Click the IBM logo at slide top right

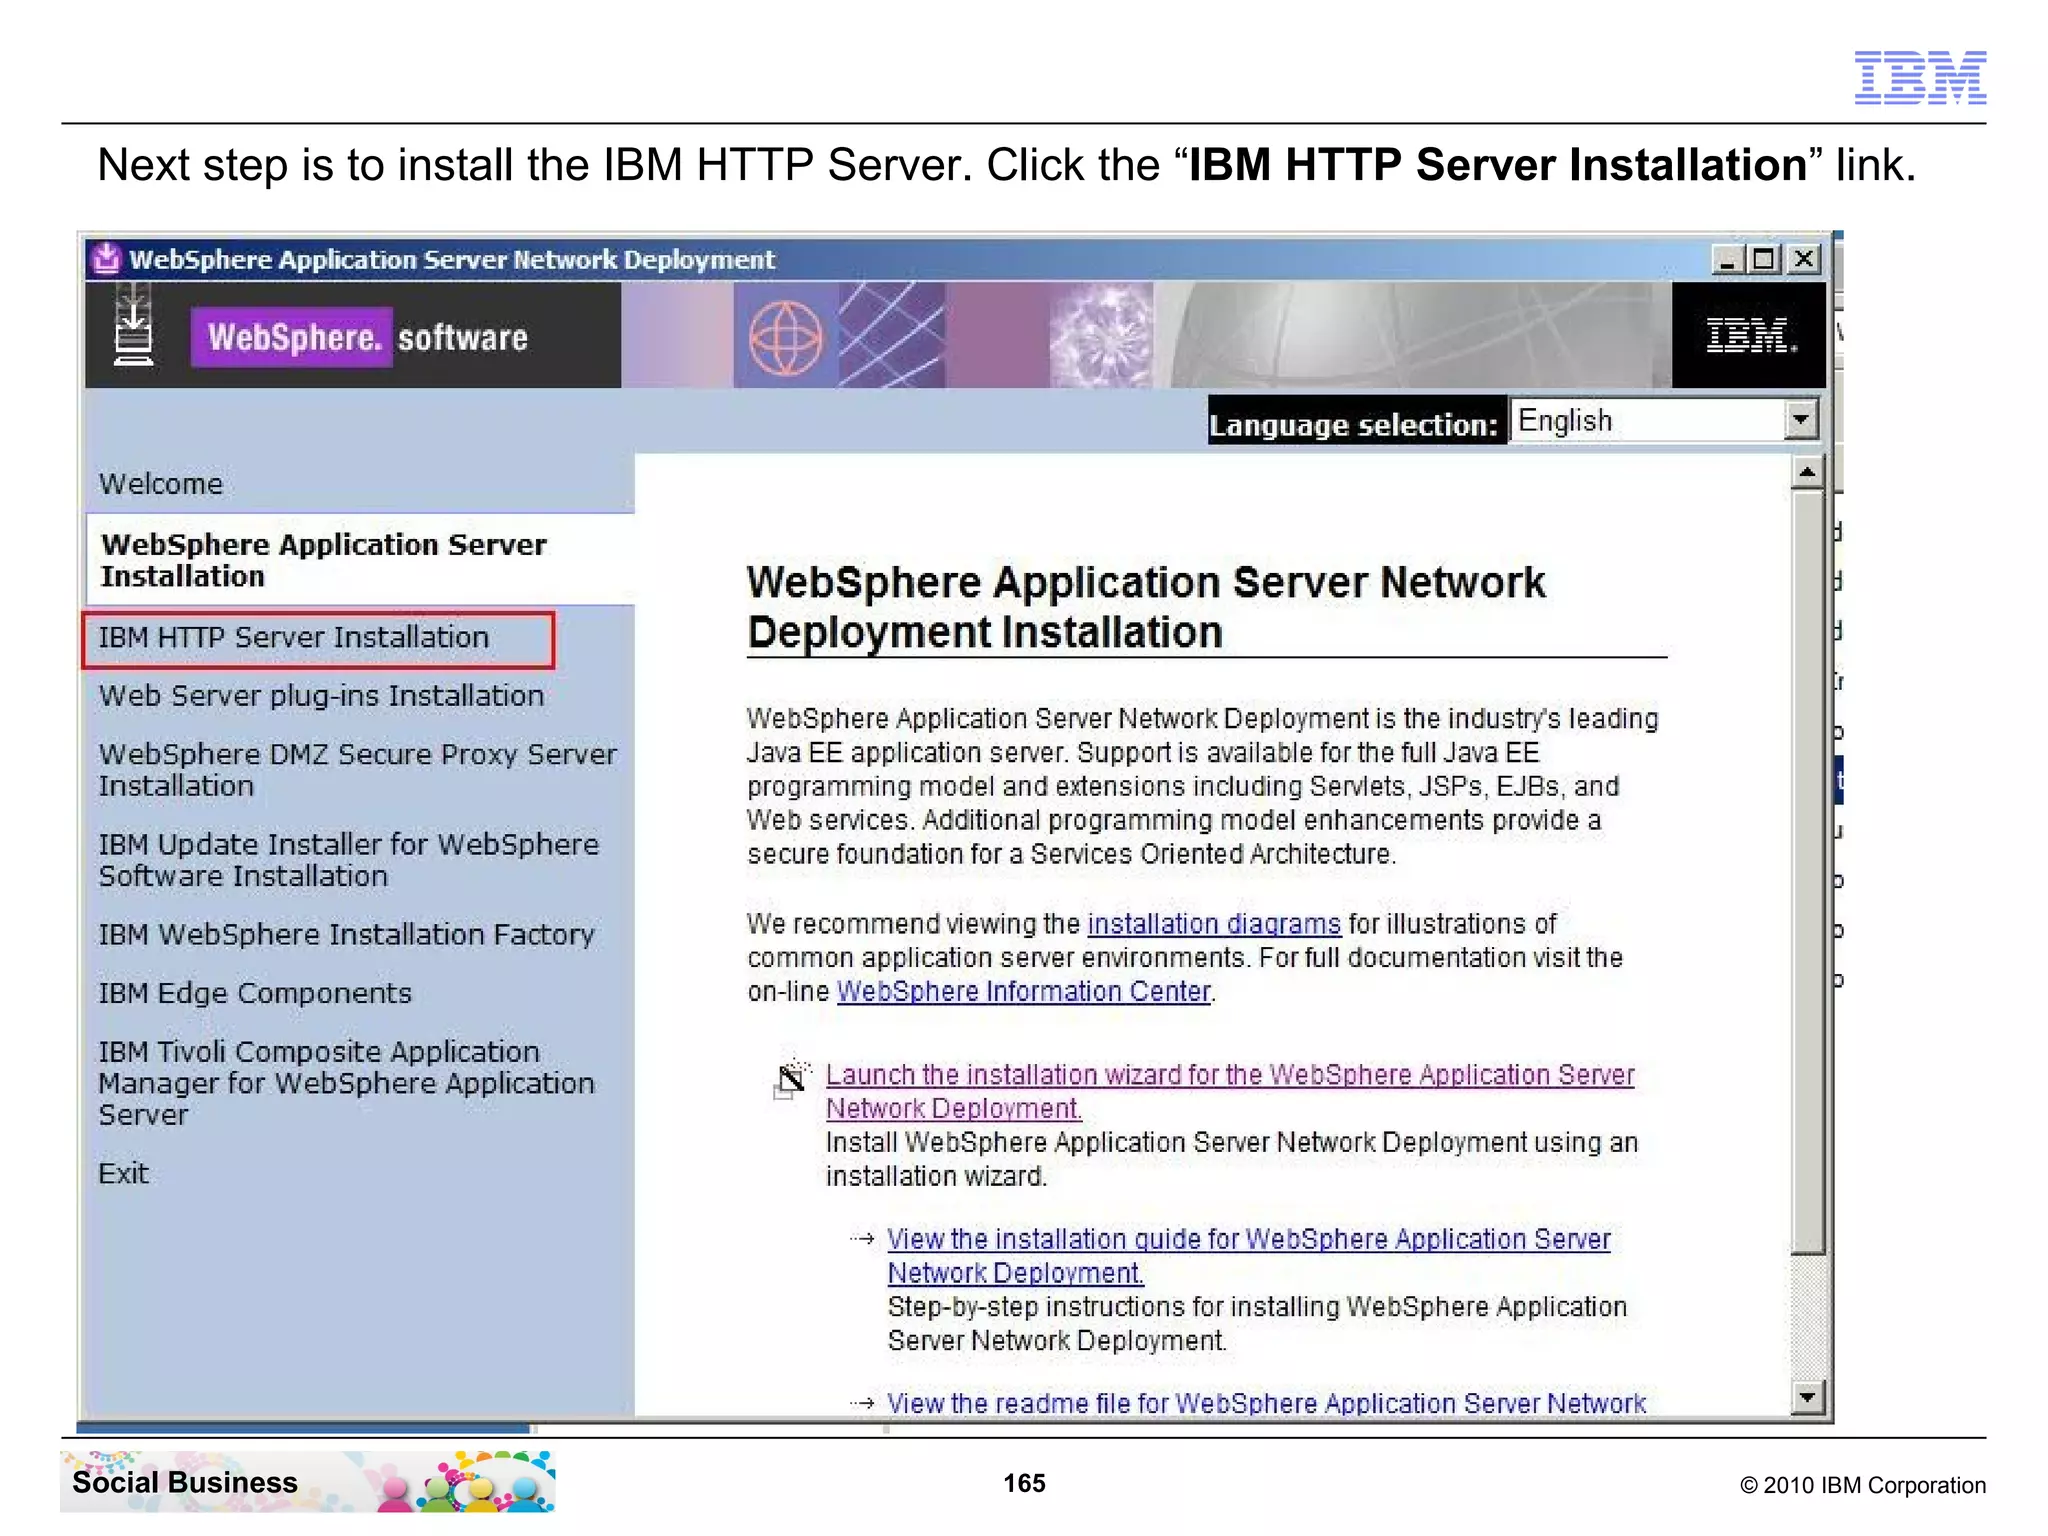tap(1920, 77)
